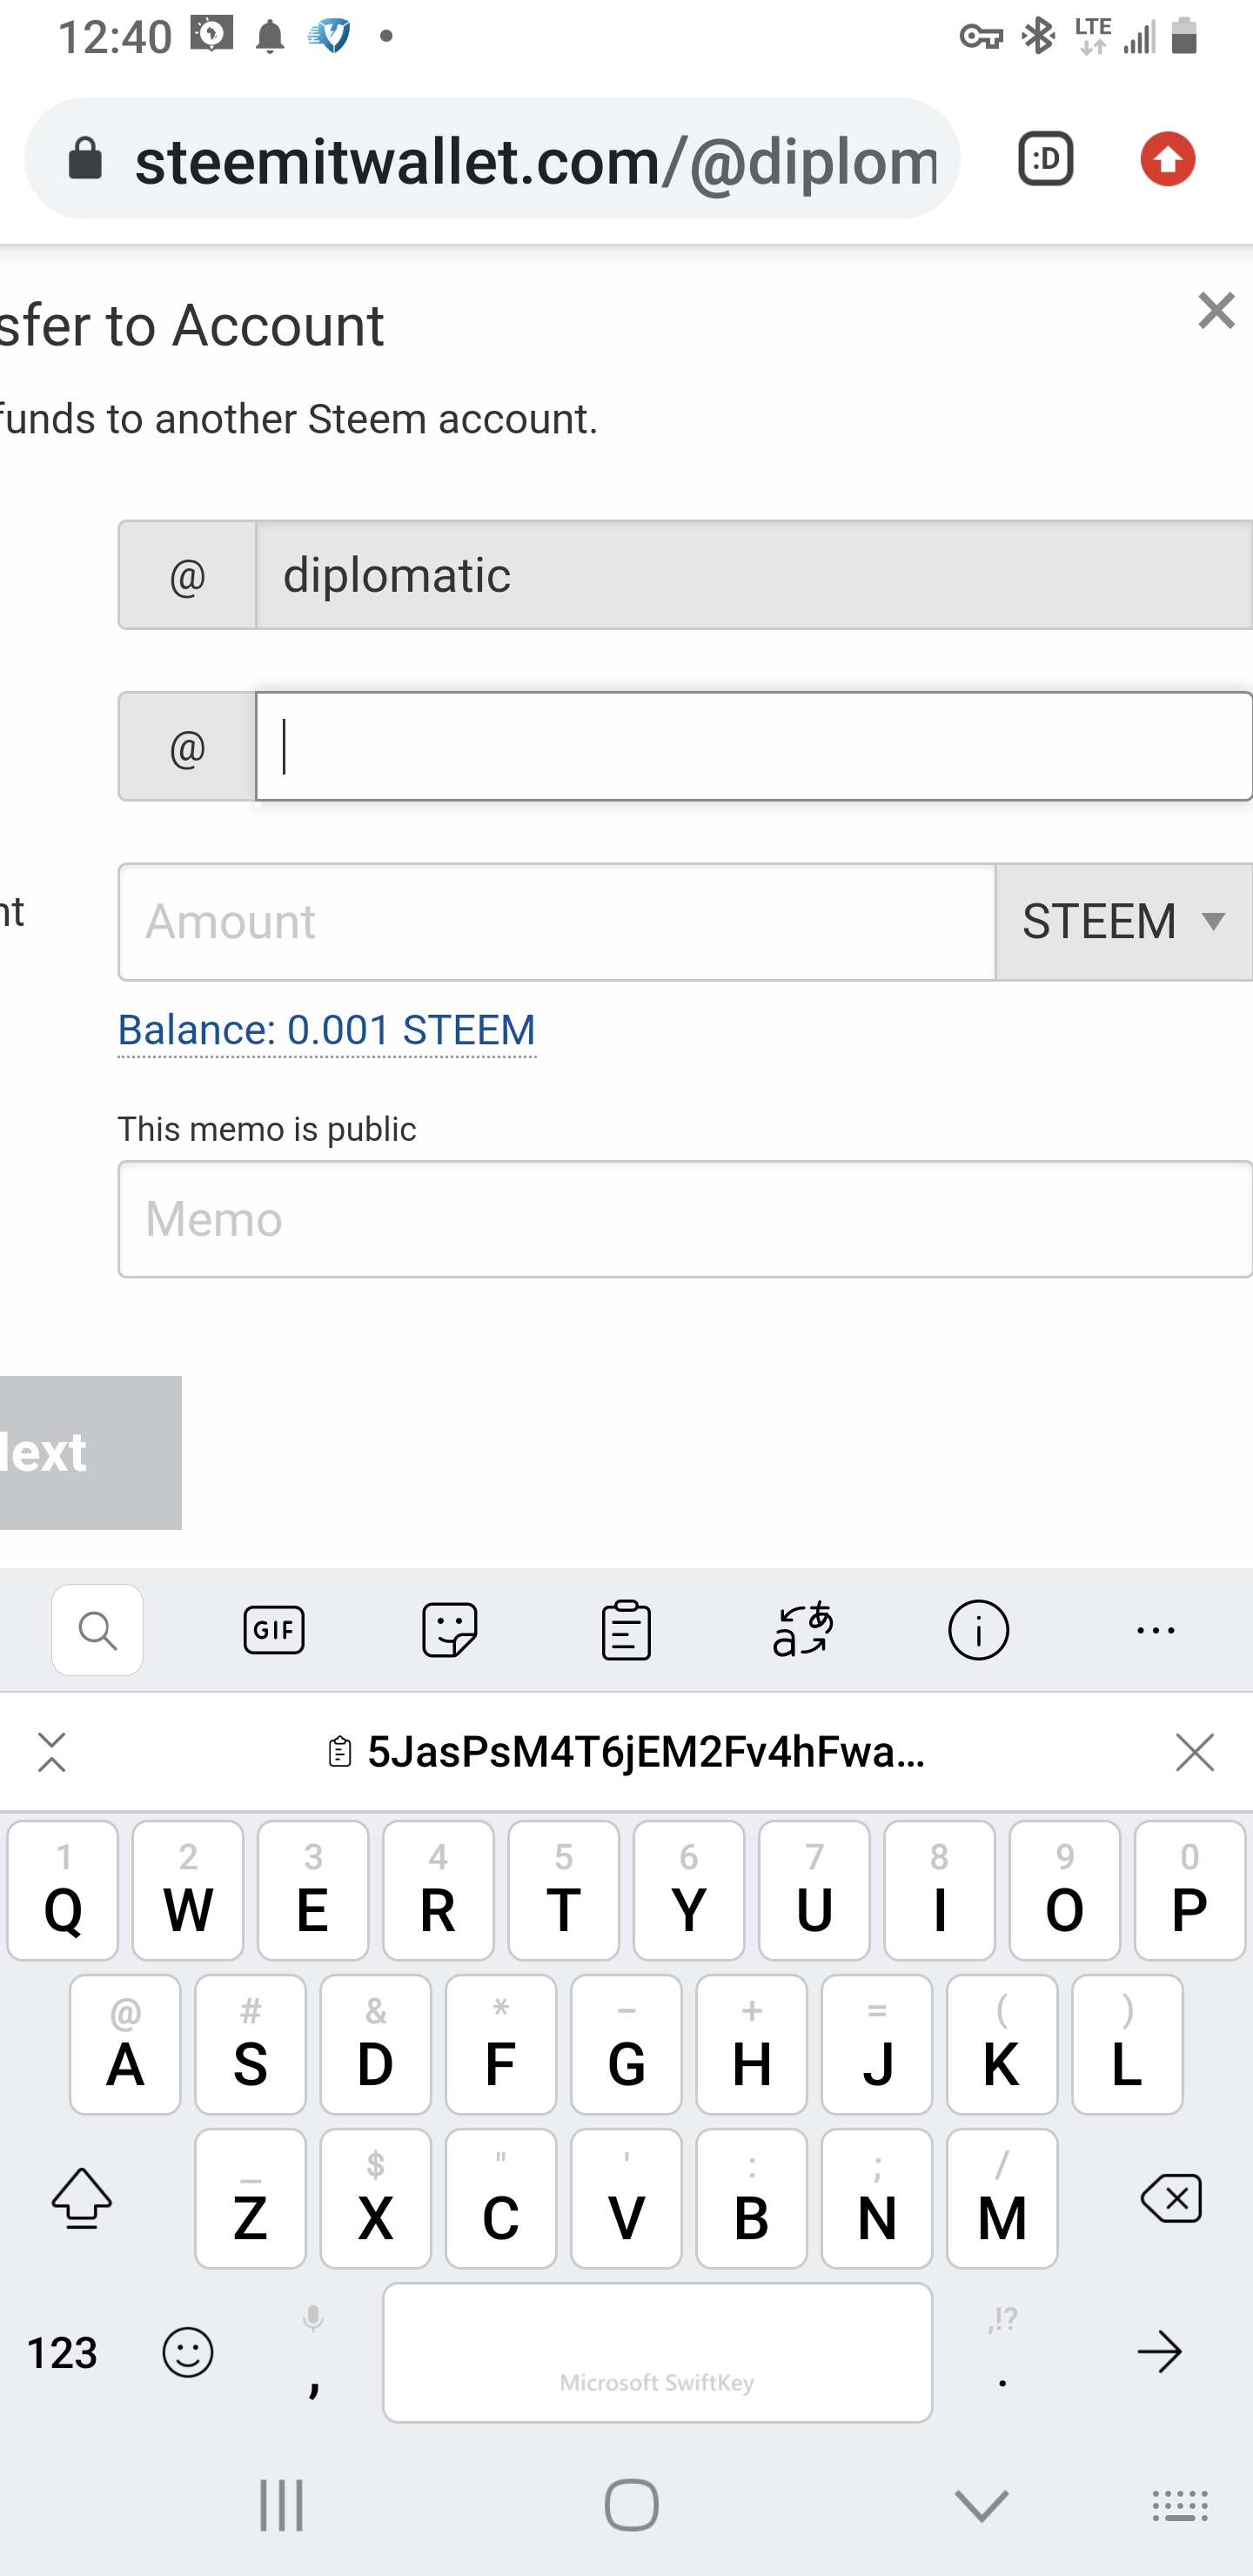Open the keyboard clipboard icon
Viewport: 1253px width, 2576px height.
click(626, 1630)
